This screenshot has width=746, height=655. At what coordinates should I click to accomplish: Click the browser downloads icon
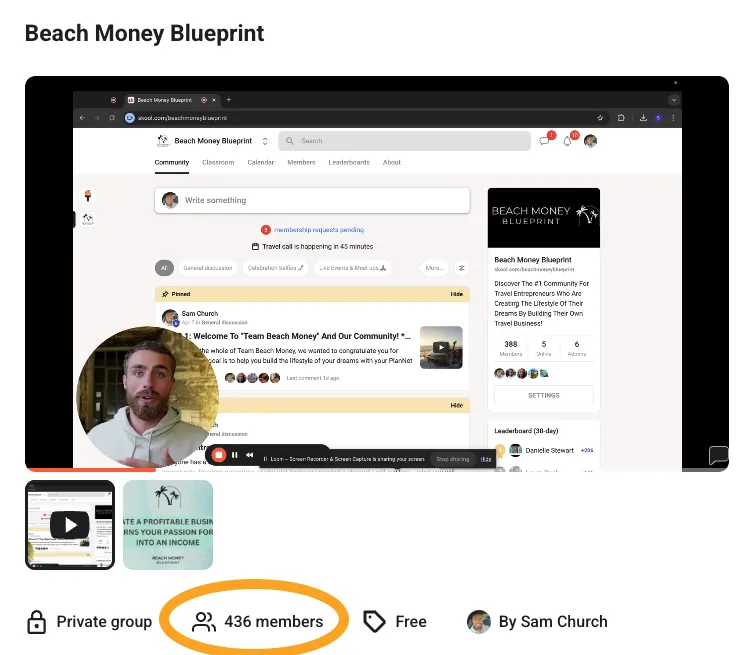pos(643,118)
